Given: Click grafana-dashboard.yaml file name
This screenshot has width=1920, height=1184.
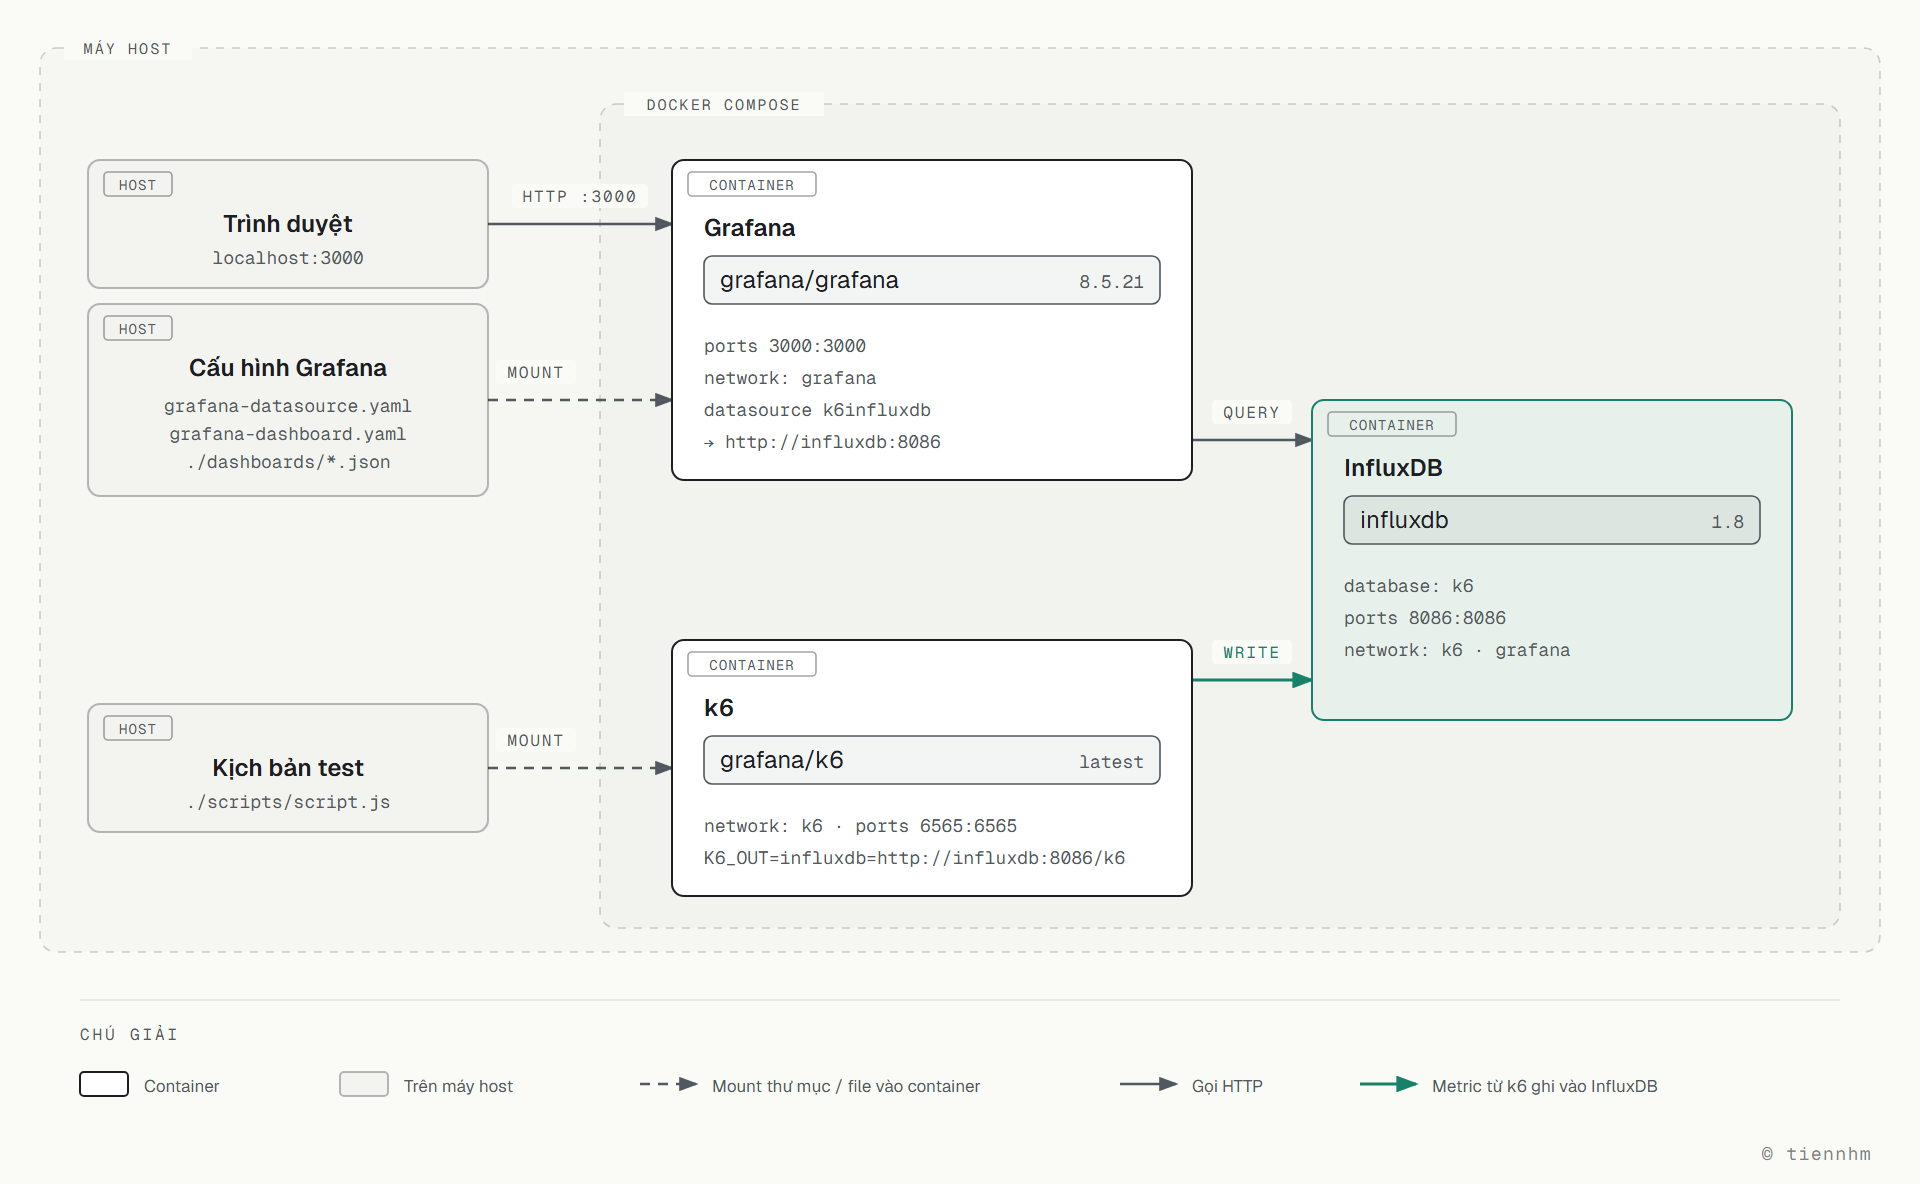Looking at the screenshot, I should (x=288, y=434).
